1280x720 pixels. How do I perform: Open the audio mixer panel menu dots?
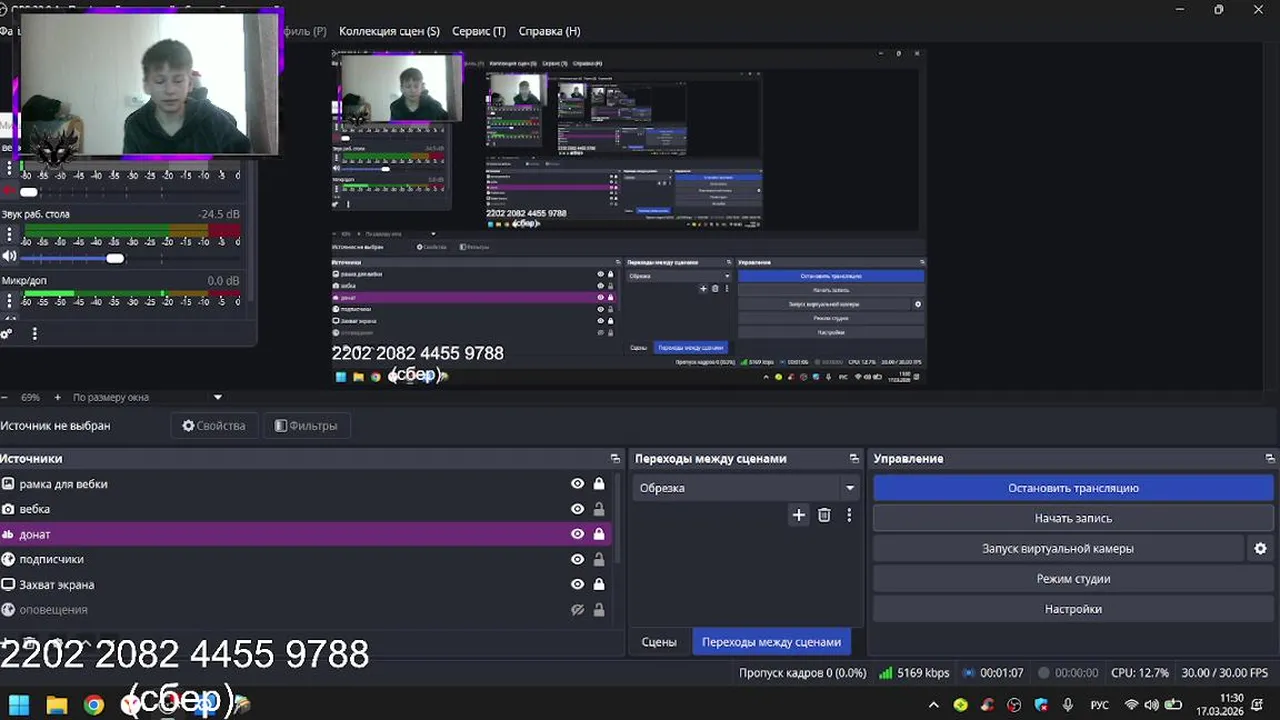point(35,334)
